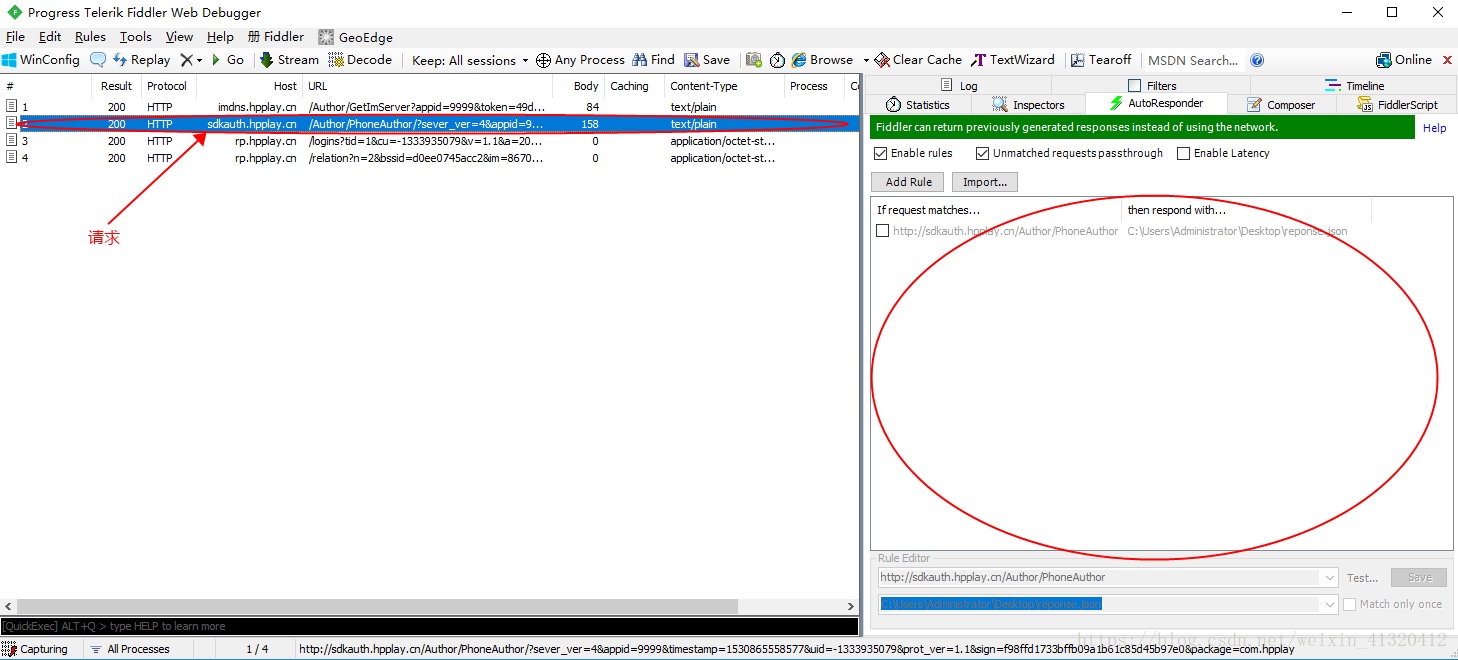Expand the response file dropdown
Screen dimensions: 1458x660
[1329, 604]
